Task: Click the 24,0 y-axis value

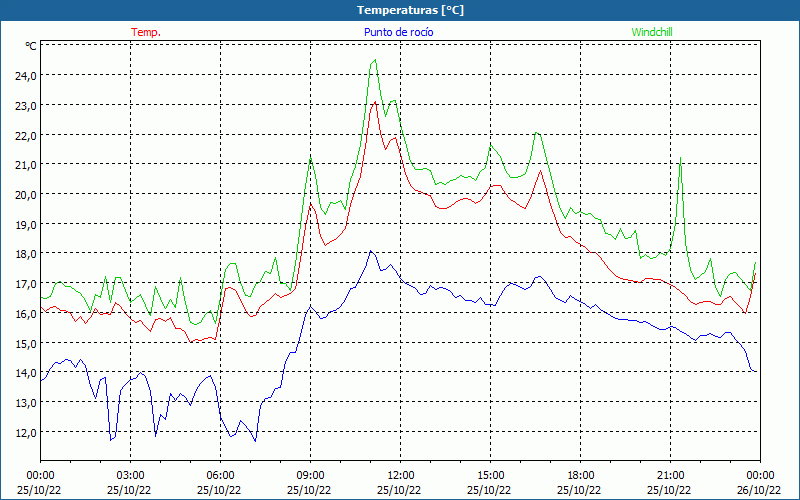Action: click(x=26, y=76)
